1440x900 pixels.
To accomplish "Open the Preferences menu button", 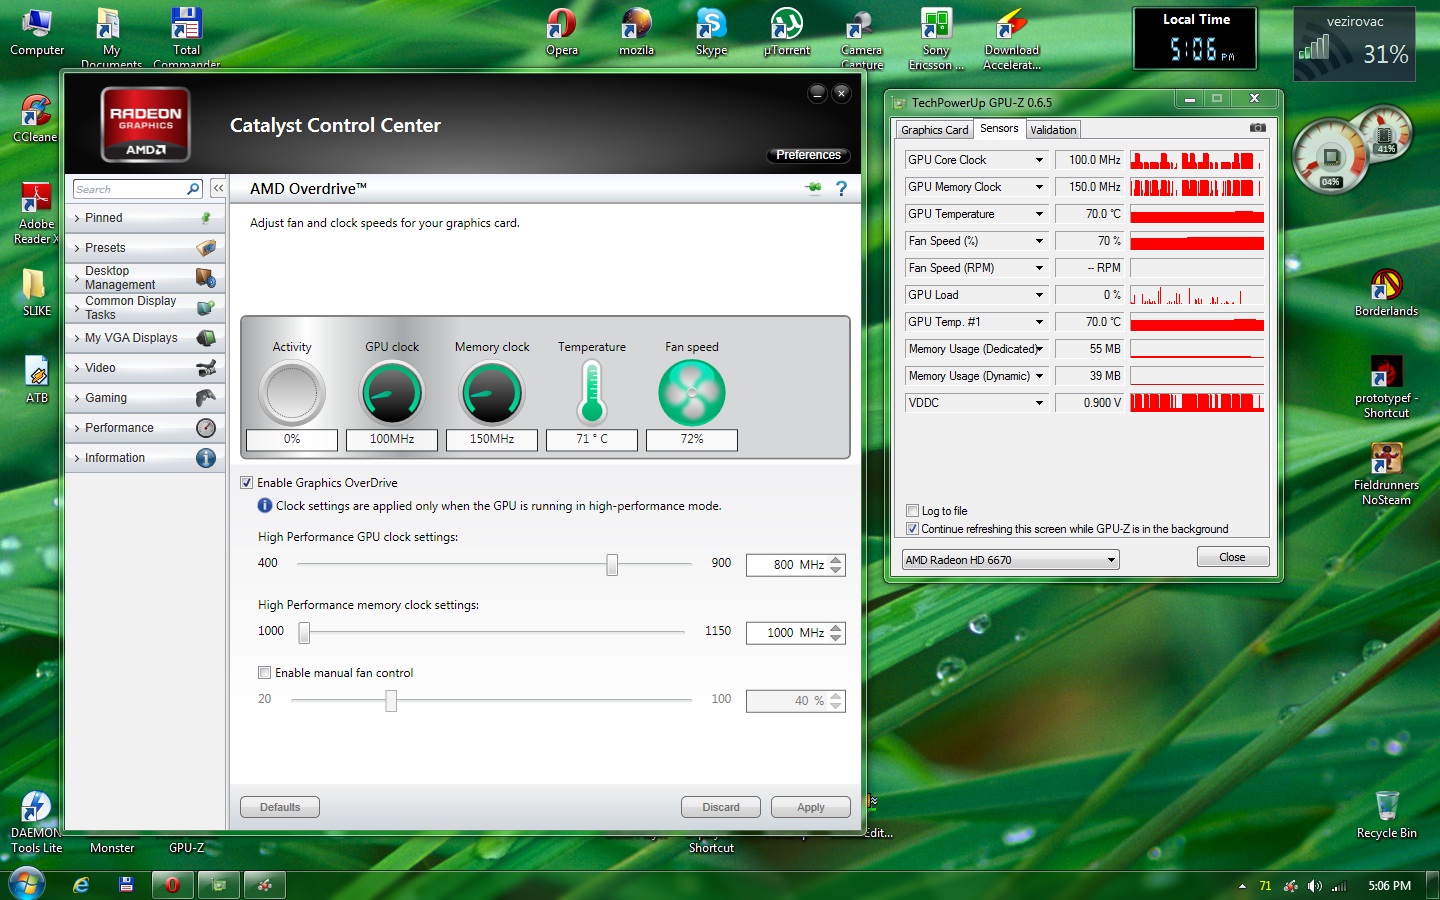I will click(x=808, y=155).
